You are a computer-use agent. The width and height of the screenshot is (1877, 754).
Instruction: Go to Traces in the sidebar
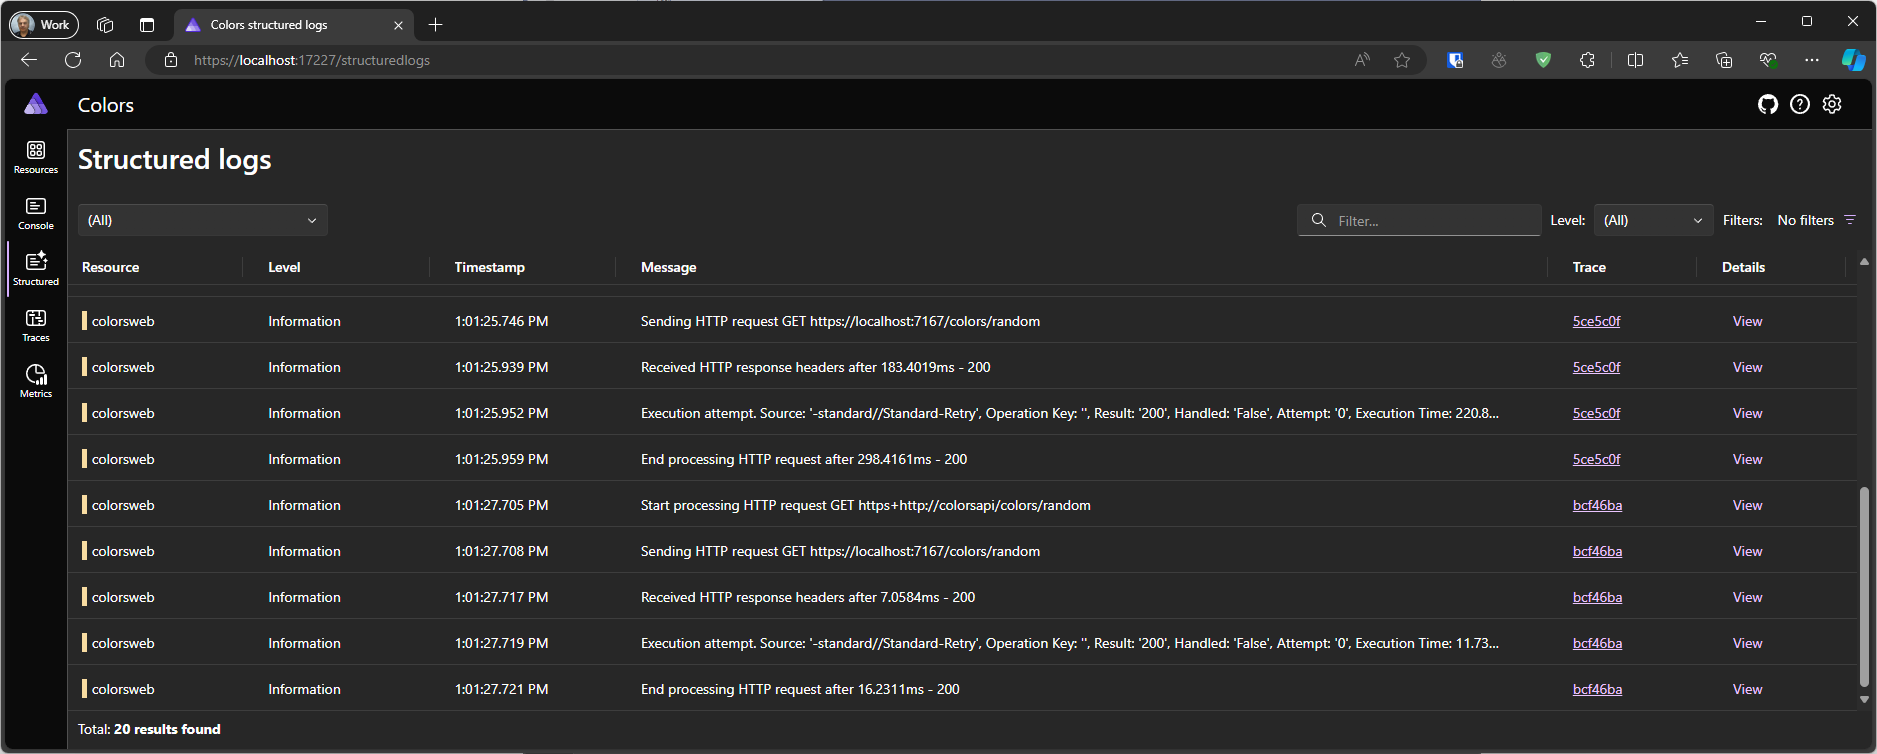36,325
